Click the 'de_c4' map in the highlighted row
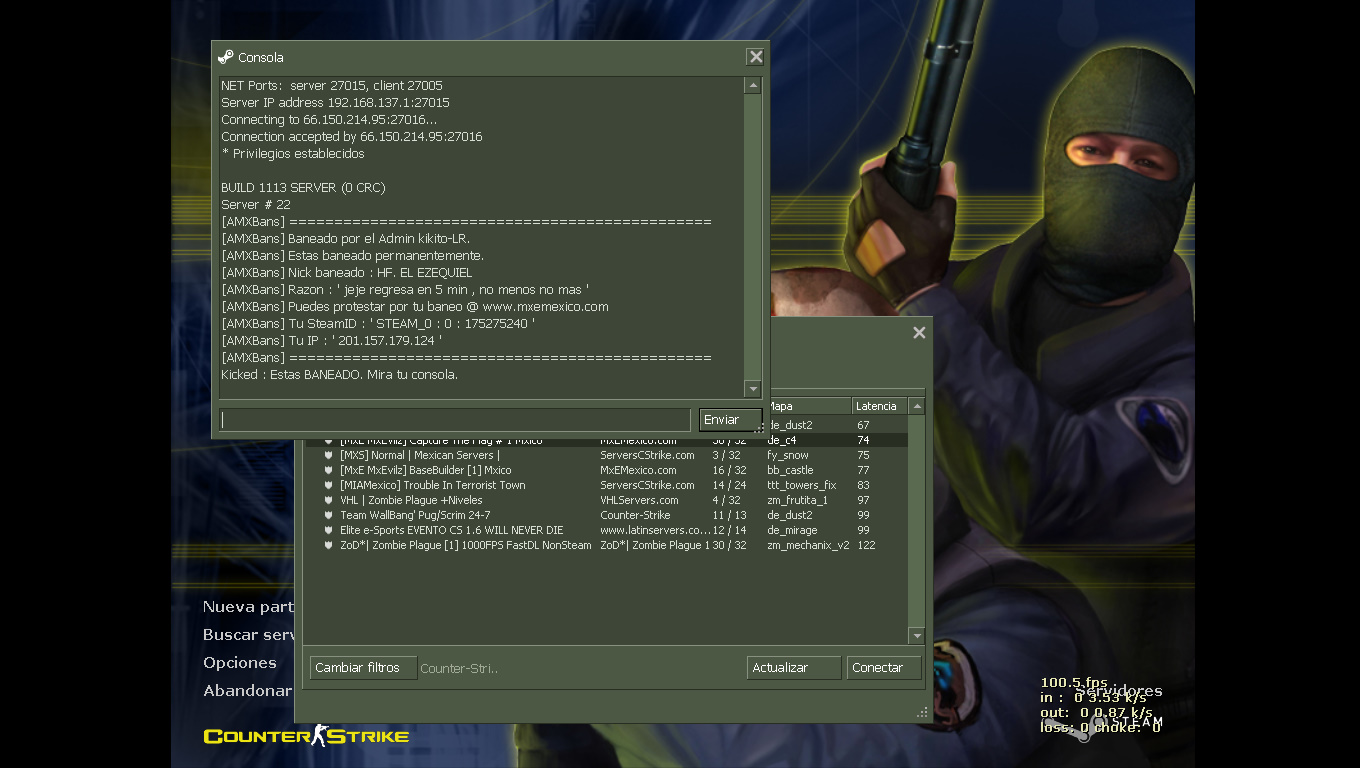This screenshot has height=768, width=1360. click(782, 440)
